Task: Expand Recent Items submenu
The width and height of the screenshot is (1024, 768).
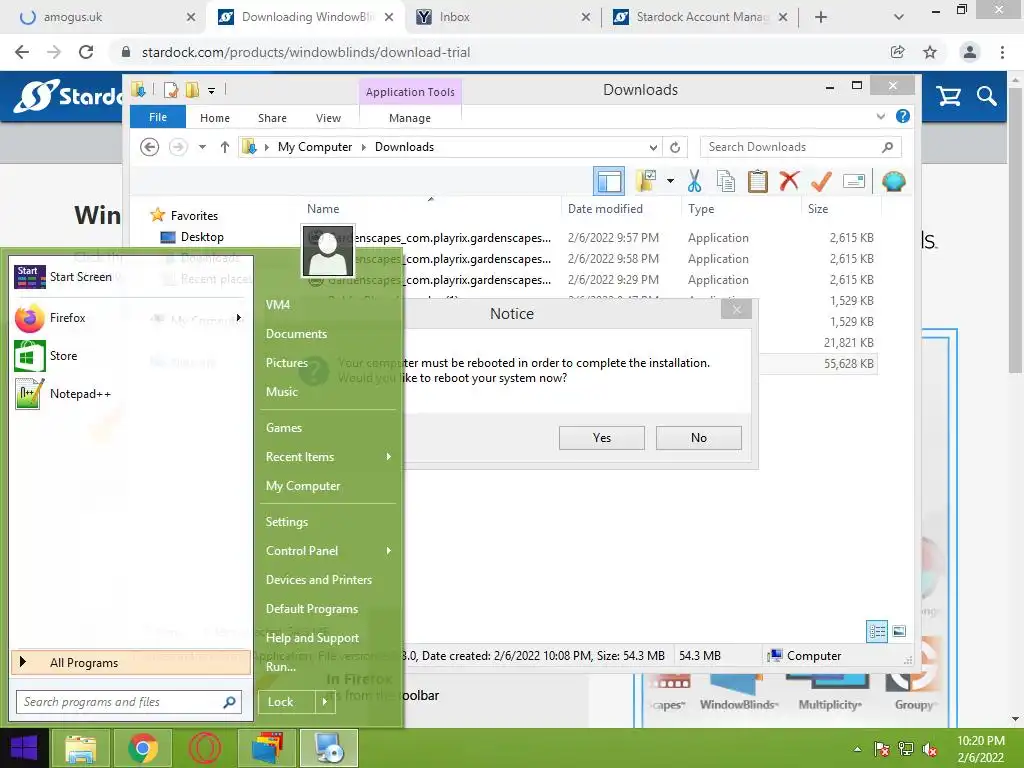Action: click(328, 457)
